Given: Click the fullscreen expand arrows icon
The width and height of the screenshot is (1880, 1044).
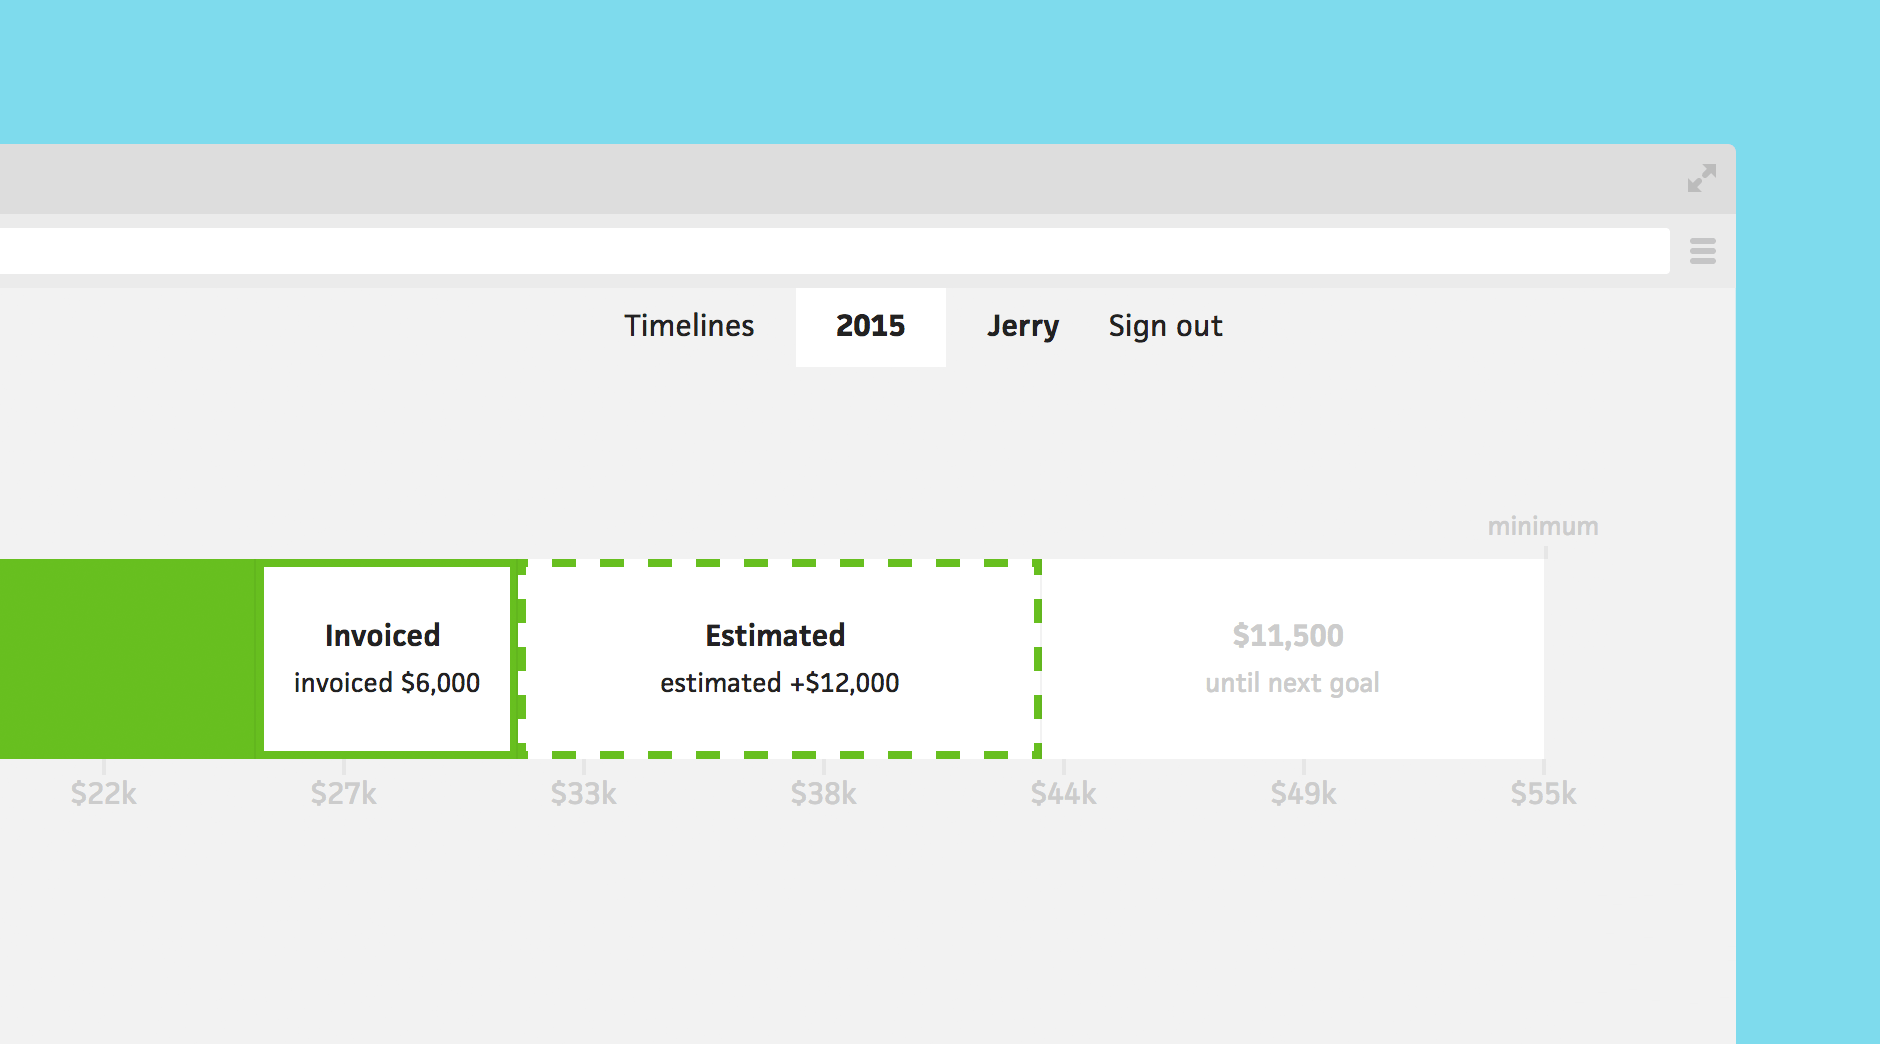Looking at the screenshot, I should [1701, 179].
